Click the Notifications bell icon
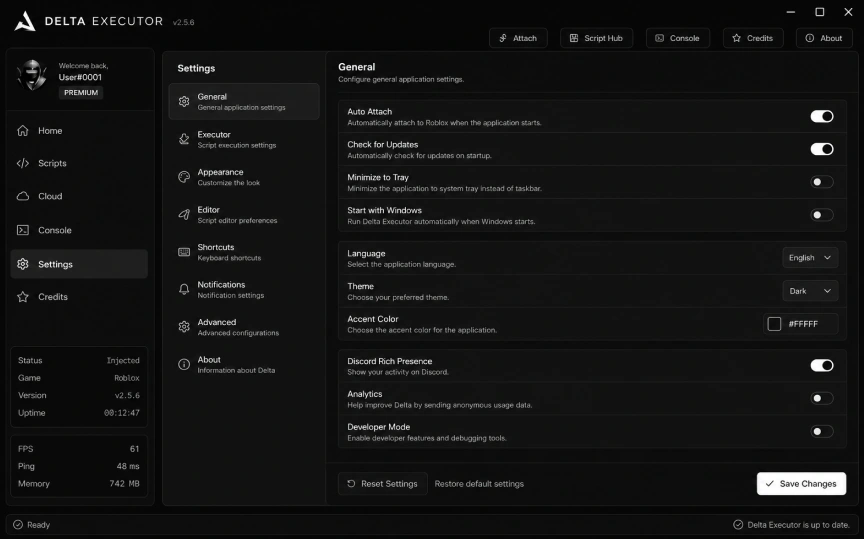864x539 pixels. pyautogui.click(x=184, y=289)
